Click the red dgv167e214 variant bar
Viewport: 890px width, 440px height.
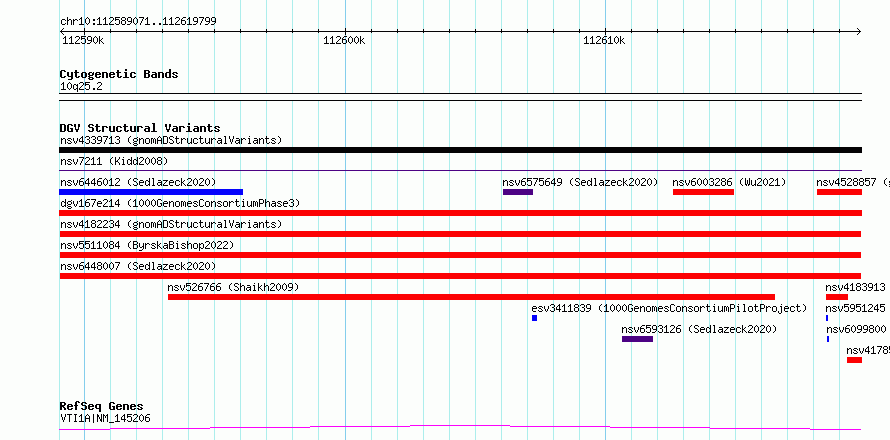(460, 213)
